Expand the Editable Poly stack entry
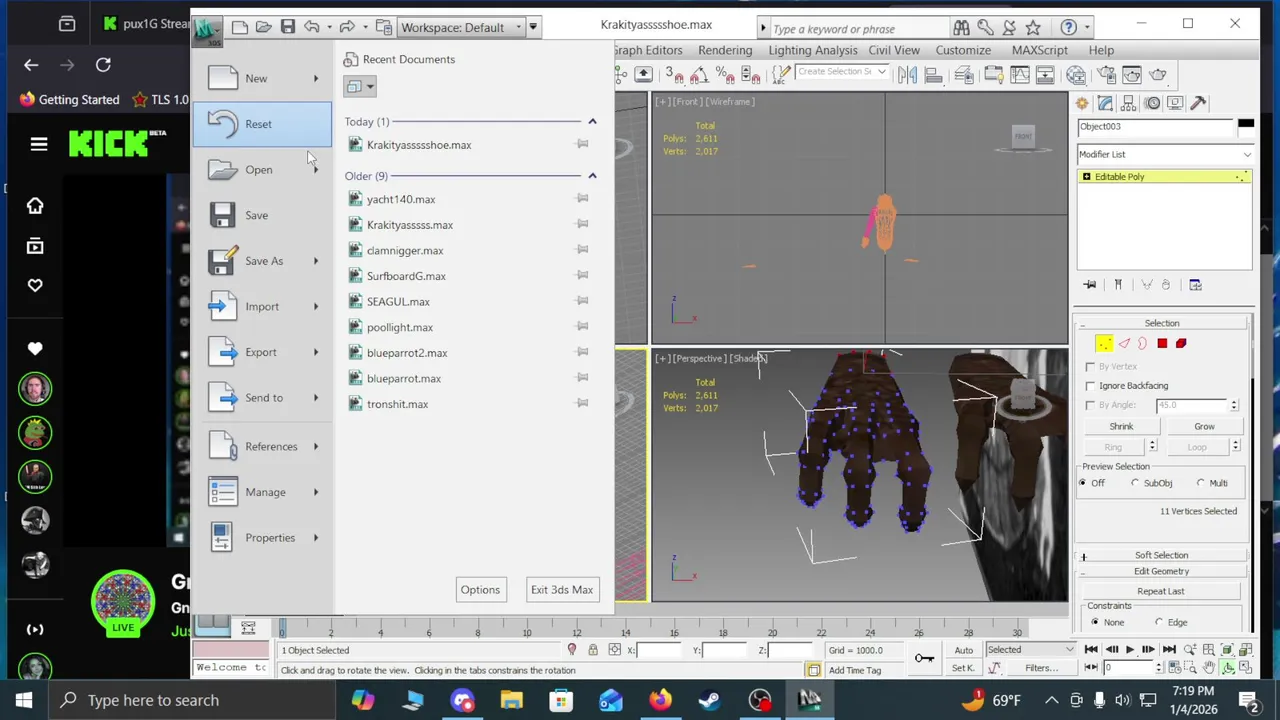This screenshot has height=720, width=1280. [1086, 177]
